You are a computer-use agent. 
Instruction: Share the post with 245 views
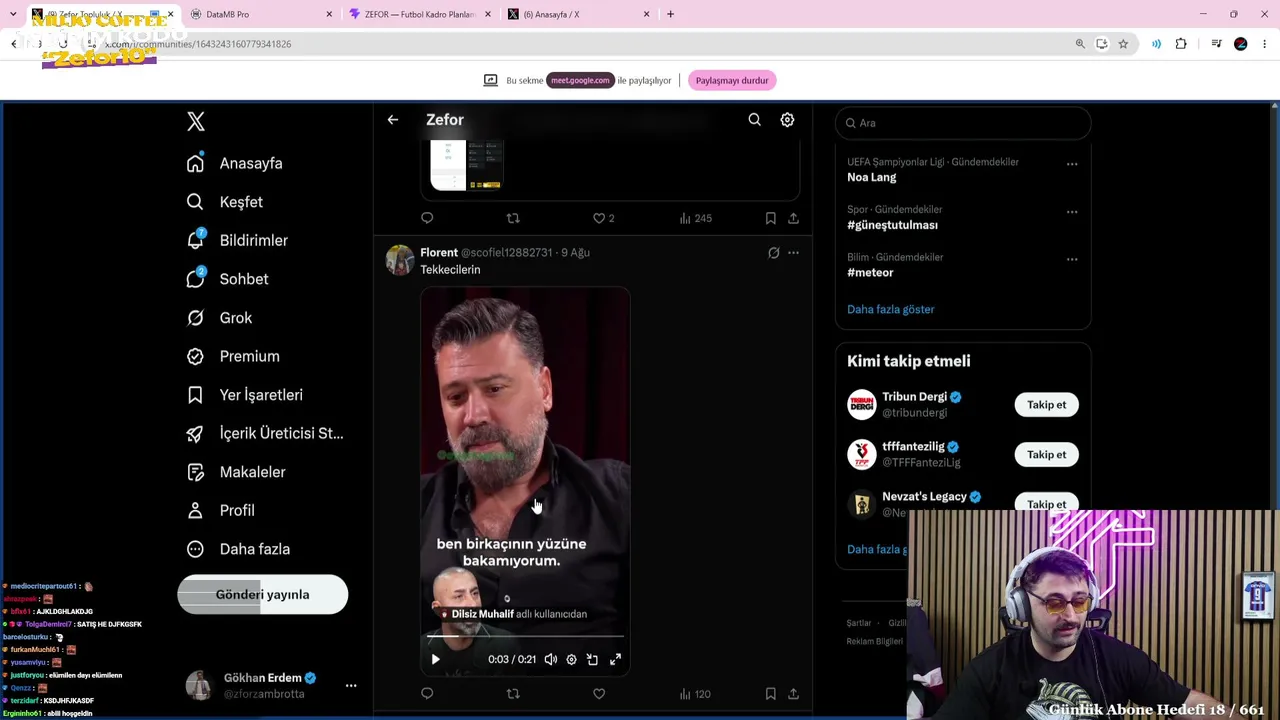click(x=793, y=218)
